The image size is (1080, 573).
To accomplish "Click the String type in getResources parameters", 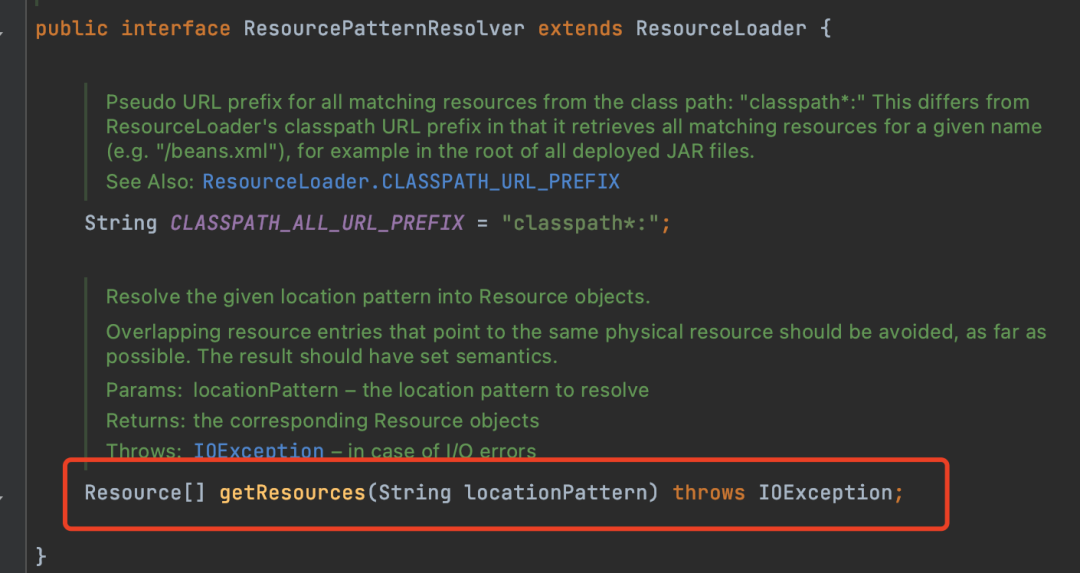I will [415, 493].
